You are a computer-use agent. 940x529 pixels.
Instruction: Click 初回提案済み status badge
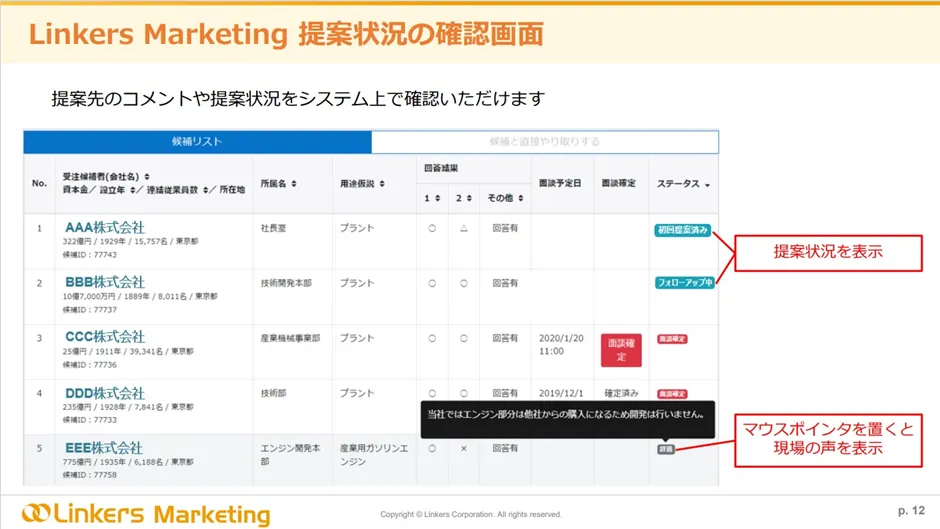(683, 230)
